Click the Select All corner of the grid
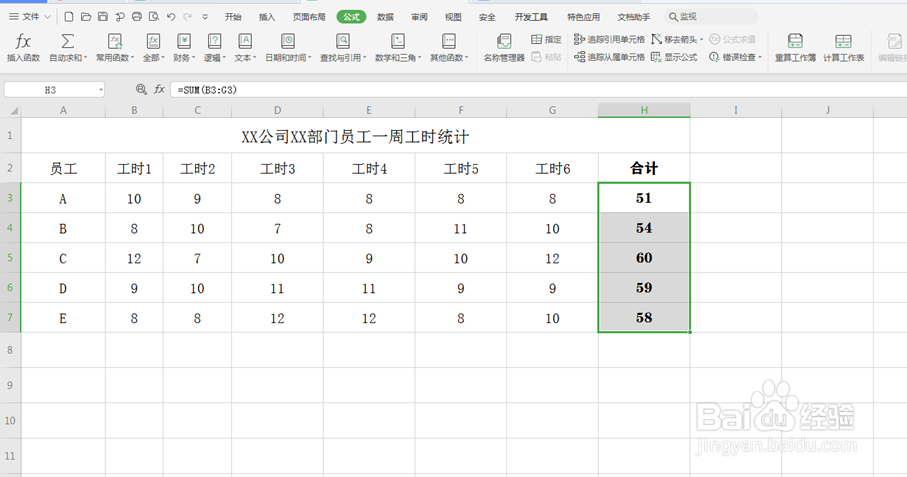This screenshot has height=477, width=907. (11, 110)
